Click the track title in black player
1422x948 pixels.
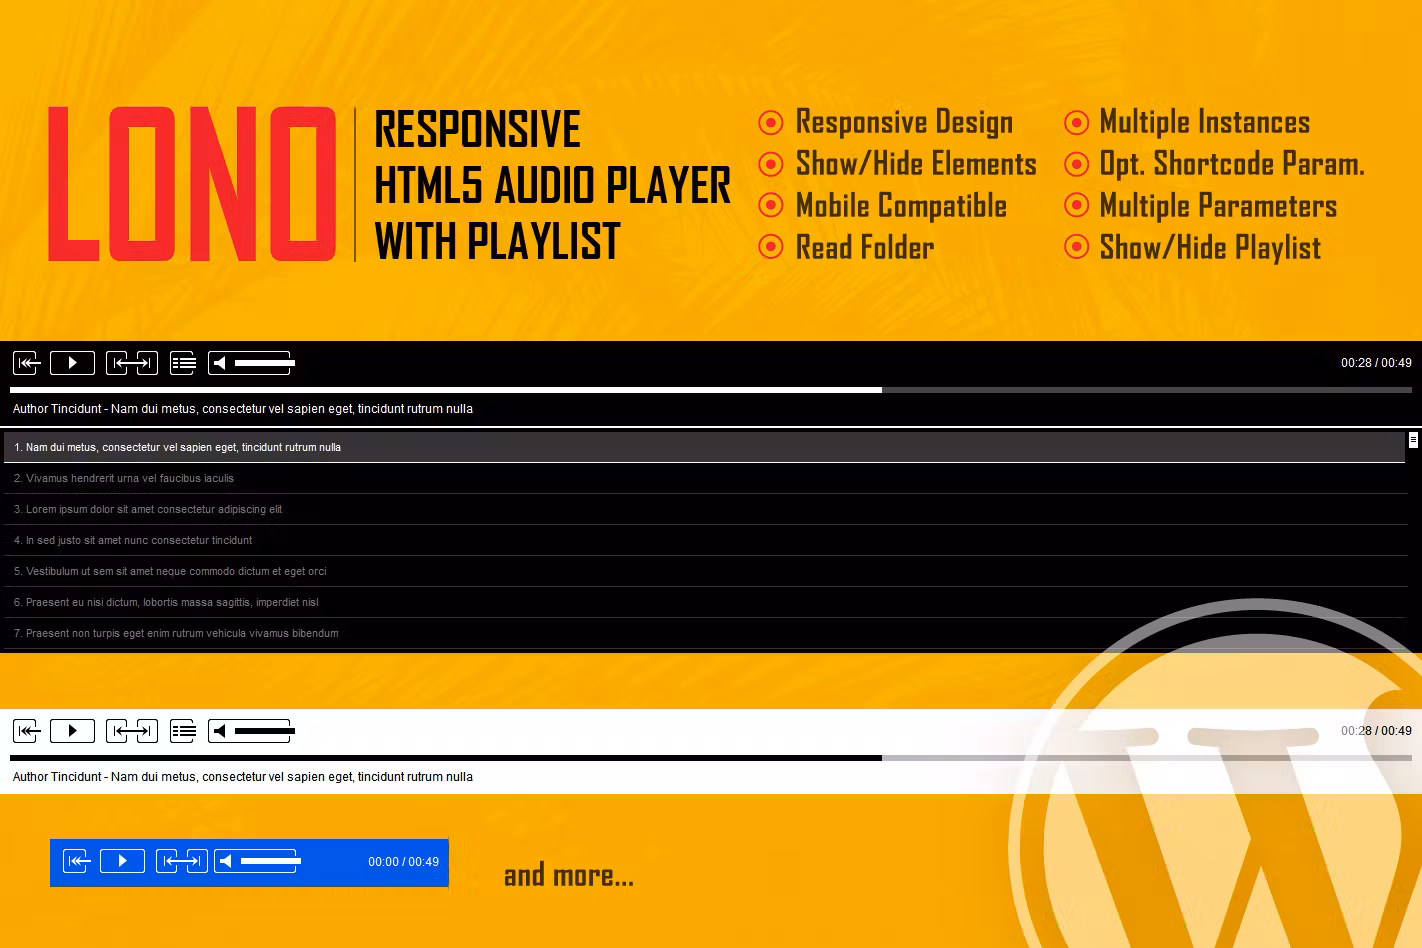(x=243, y=409)
